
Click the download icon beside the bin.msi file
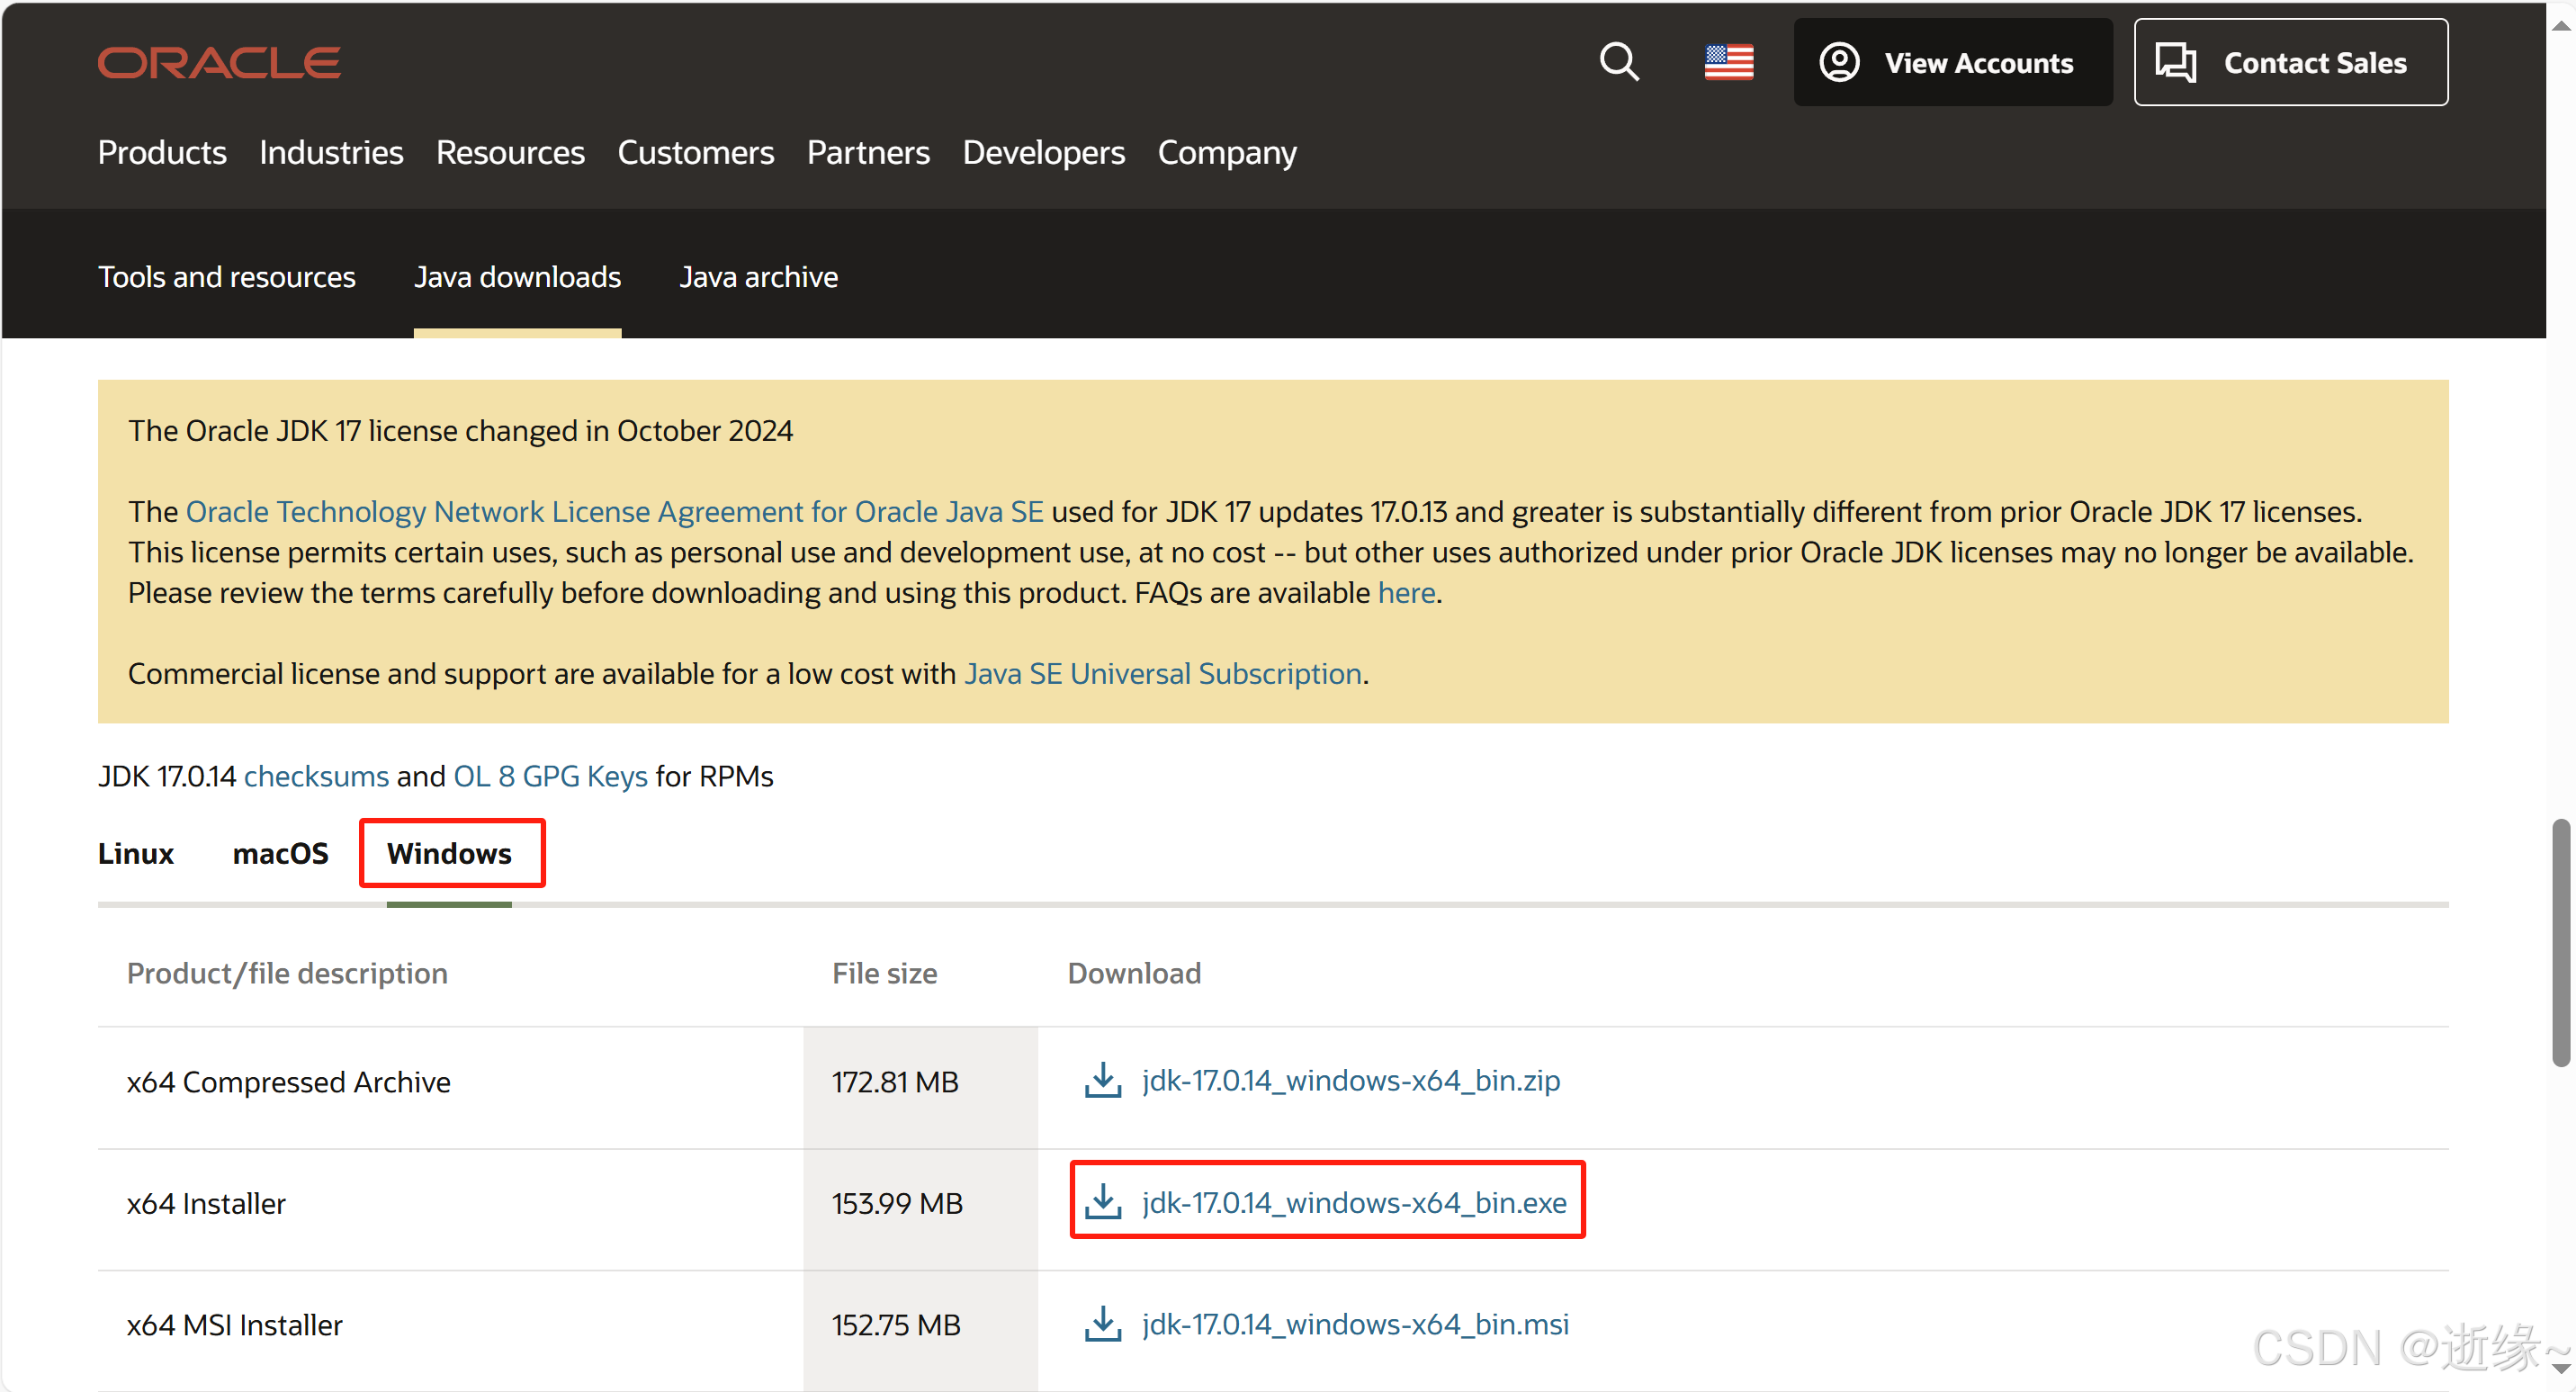click(x=1102, y=1324)
